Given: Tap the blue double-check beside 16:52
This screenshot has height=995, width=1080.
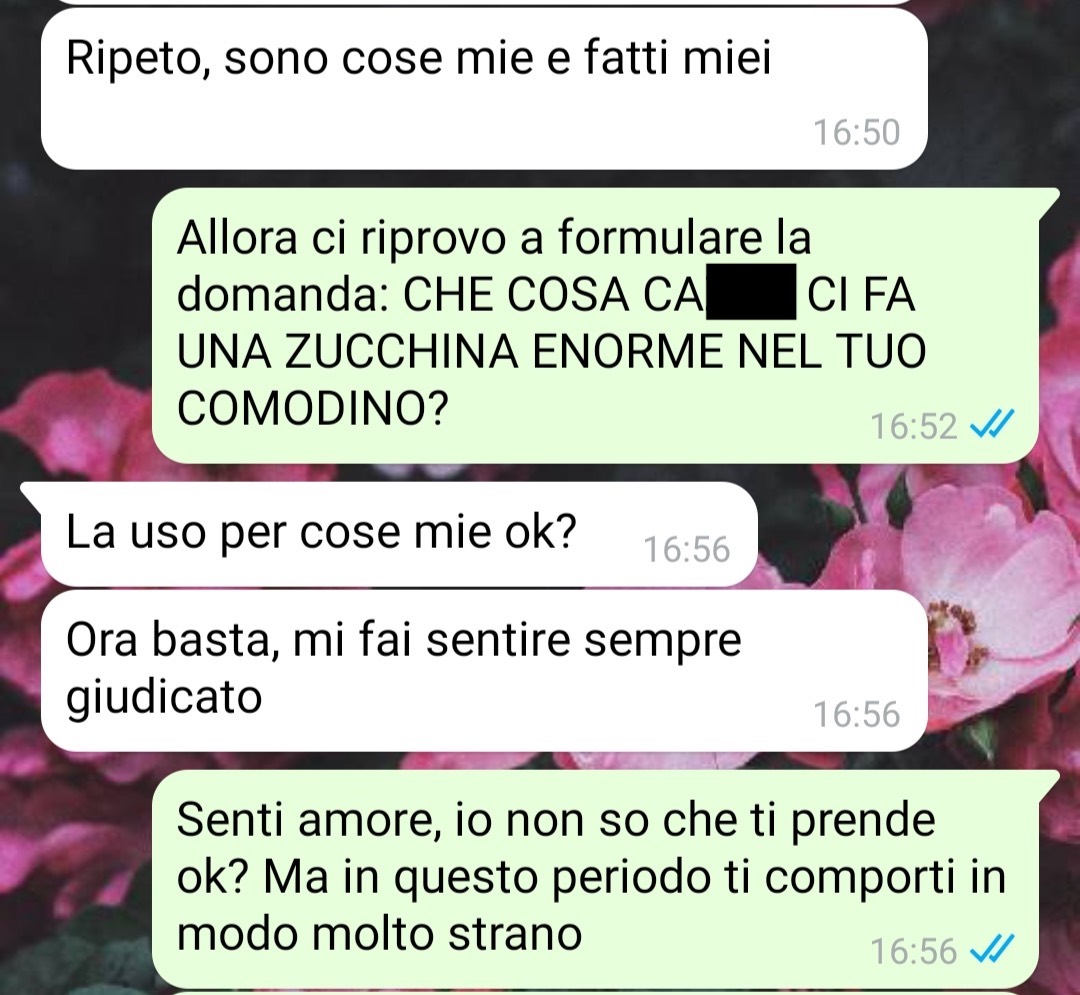Looking at the screenshot, I should [x=991, y=425].
